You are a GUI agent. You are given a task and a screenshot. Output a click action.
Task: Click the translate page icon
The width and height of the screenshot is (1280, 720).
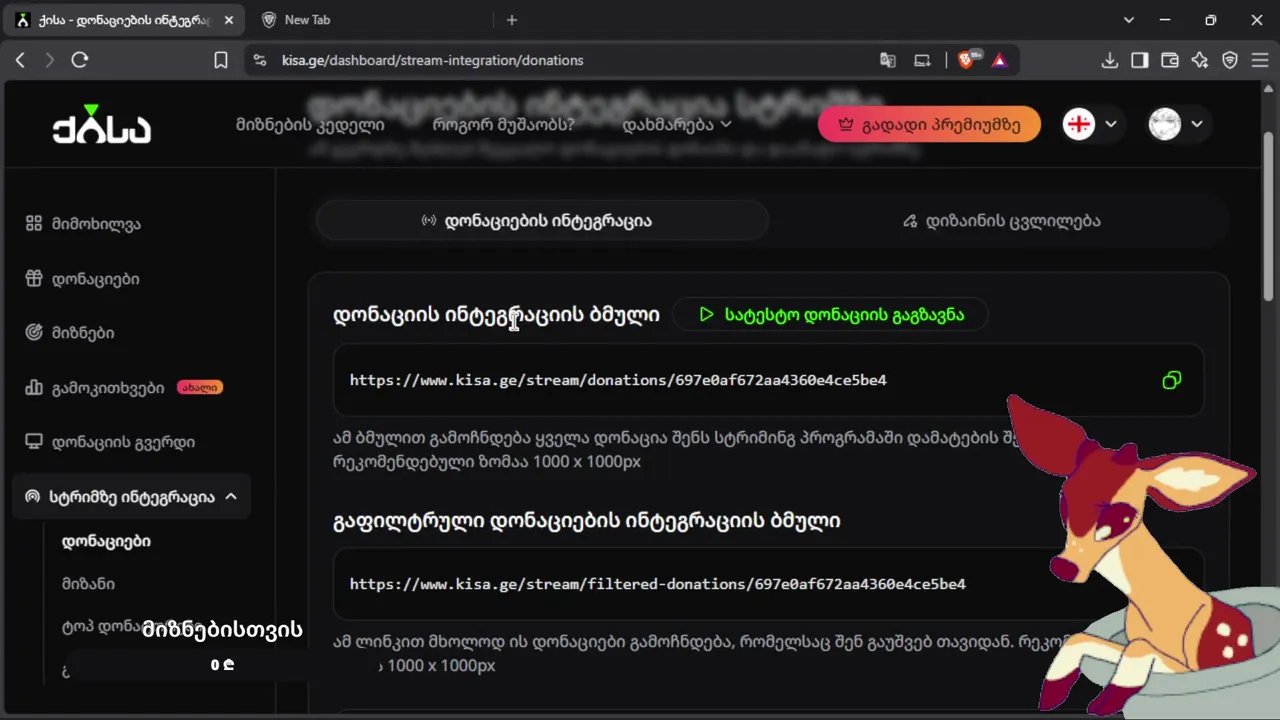[887, 60]
